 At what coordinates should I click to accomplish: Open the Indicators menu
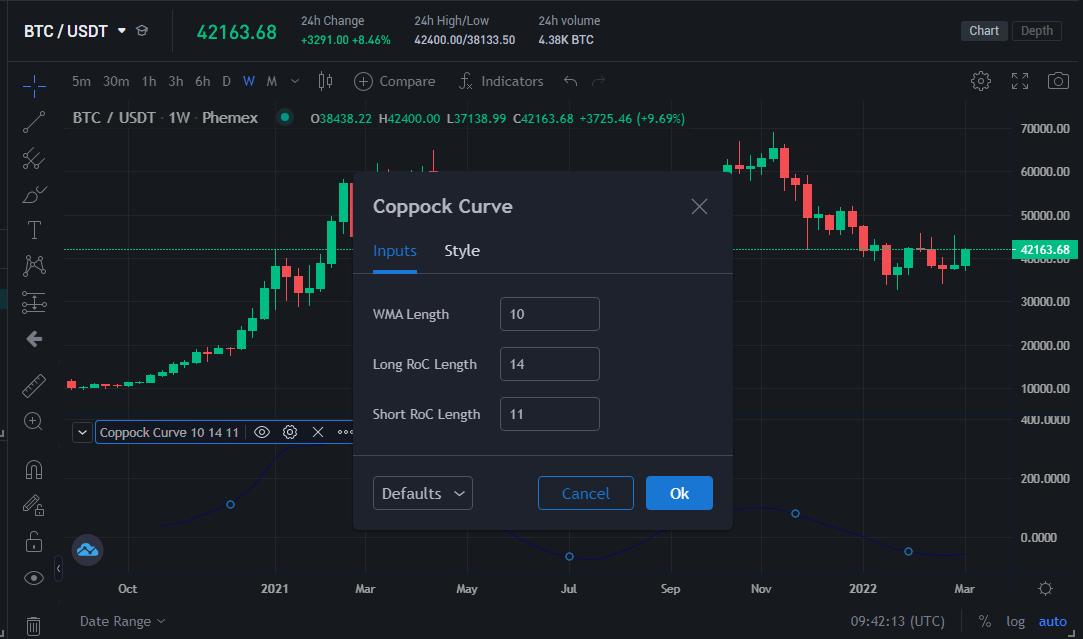pos(500,81)
